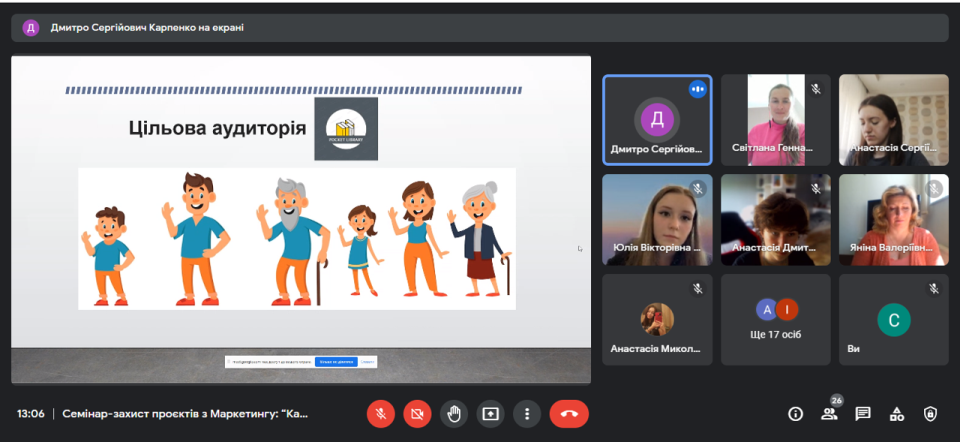Screen dimensions: 960x442
Task: Select Юлія Вікторівна video tile
Action: 657,220
